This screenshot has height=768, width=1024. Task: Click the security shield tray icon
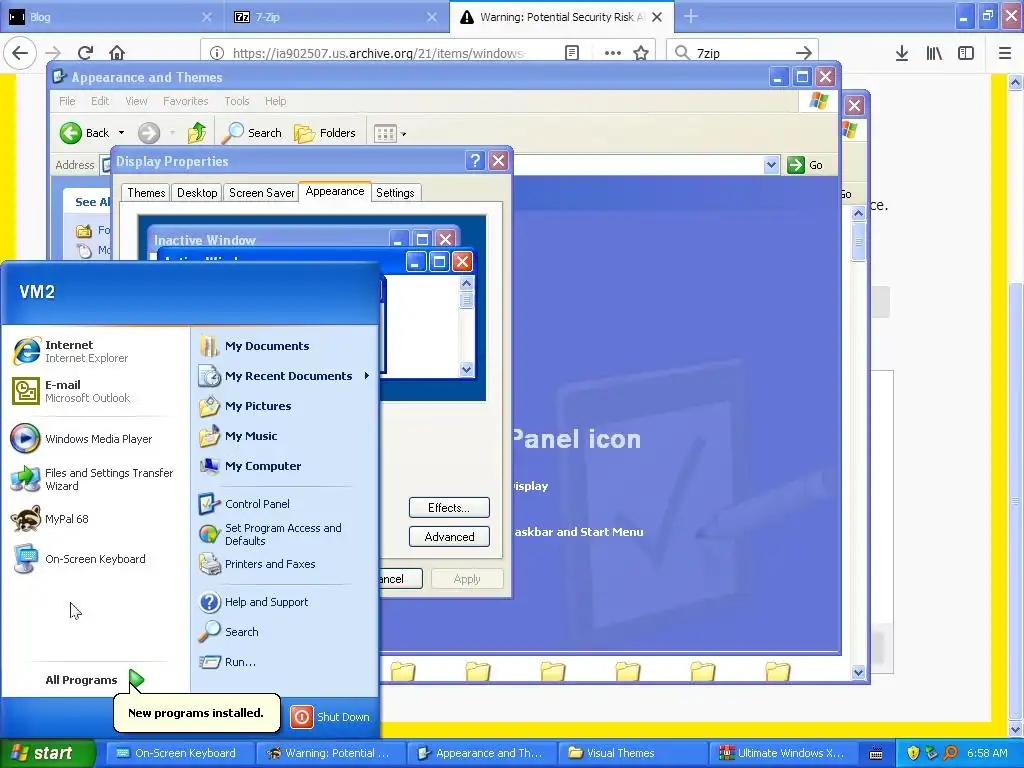(912, 754)
